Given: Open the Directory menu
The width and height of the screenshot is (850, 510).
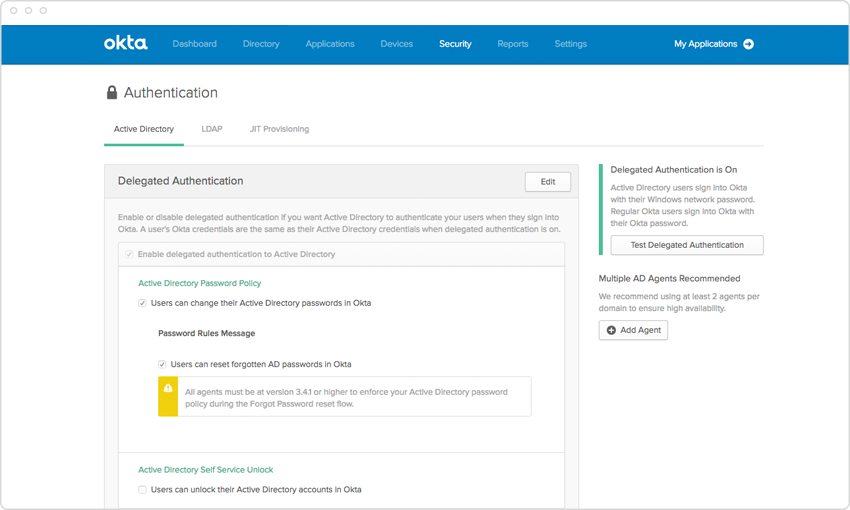Looking at the screenshot, I should coord(261,44).
